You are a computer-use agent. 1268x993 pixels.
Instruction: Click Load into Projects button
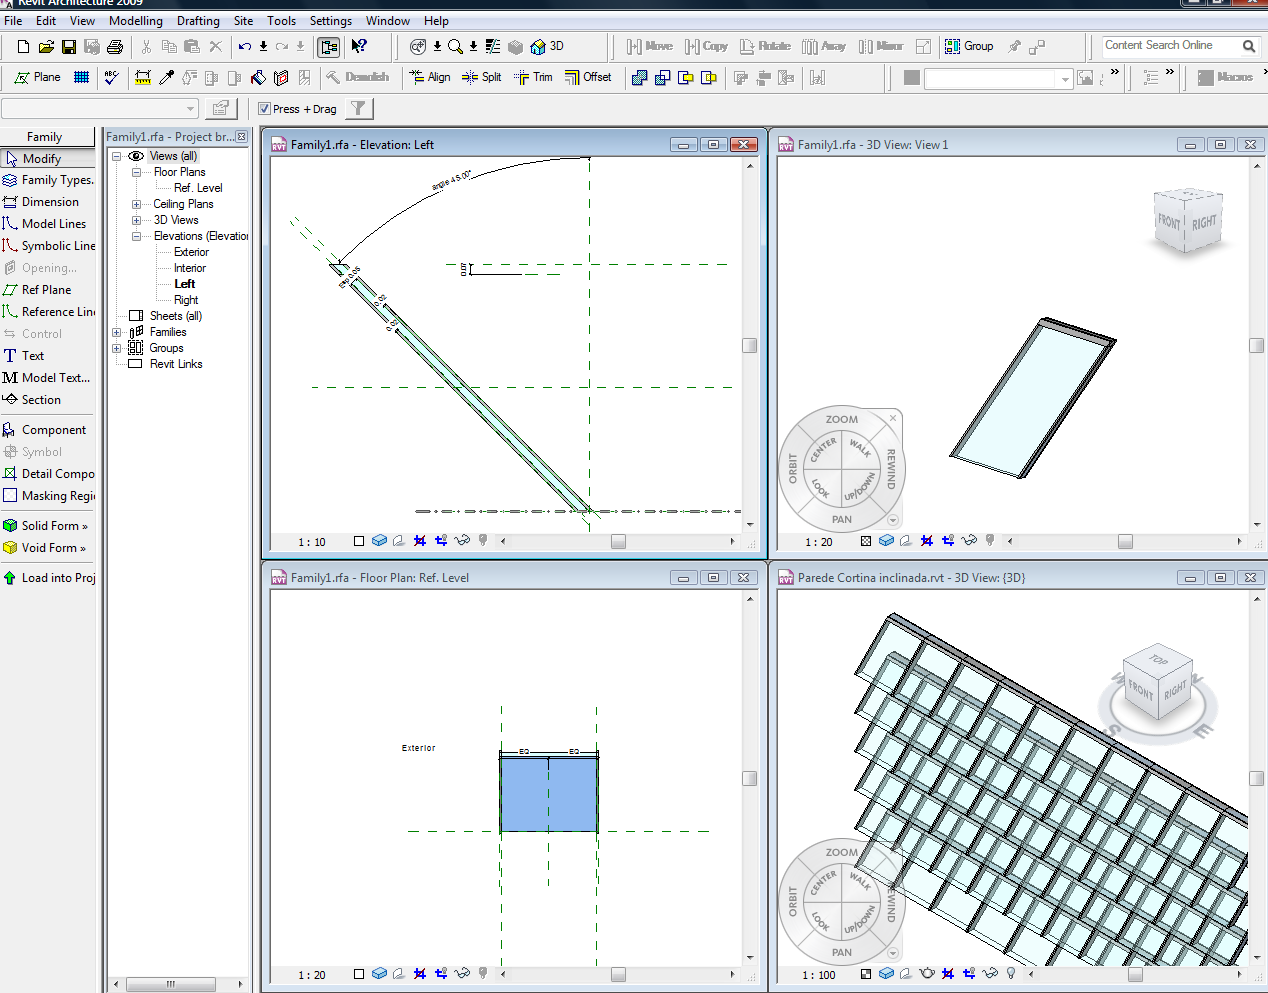pos(50,578)
